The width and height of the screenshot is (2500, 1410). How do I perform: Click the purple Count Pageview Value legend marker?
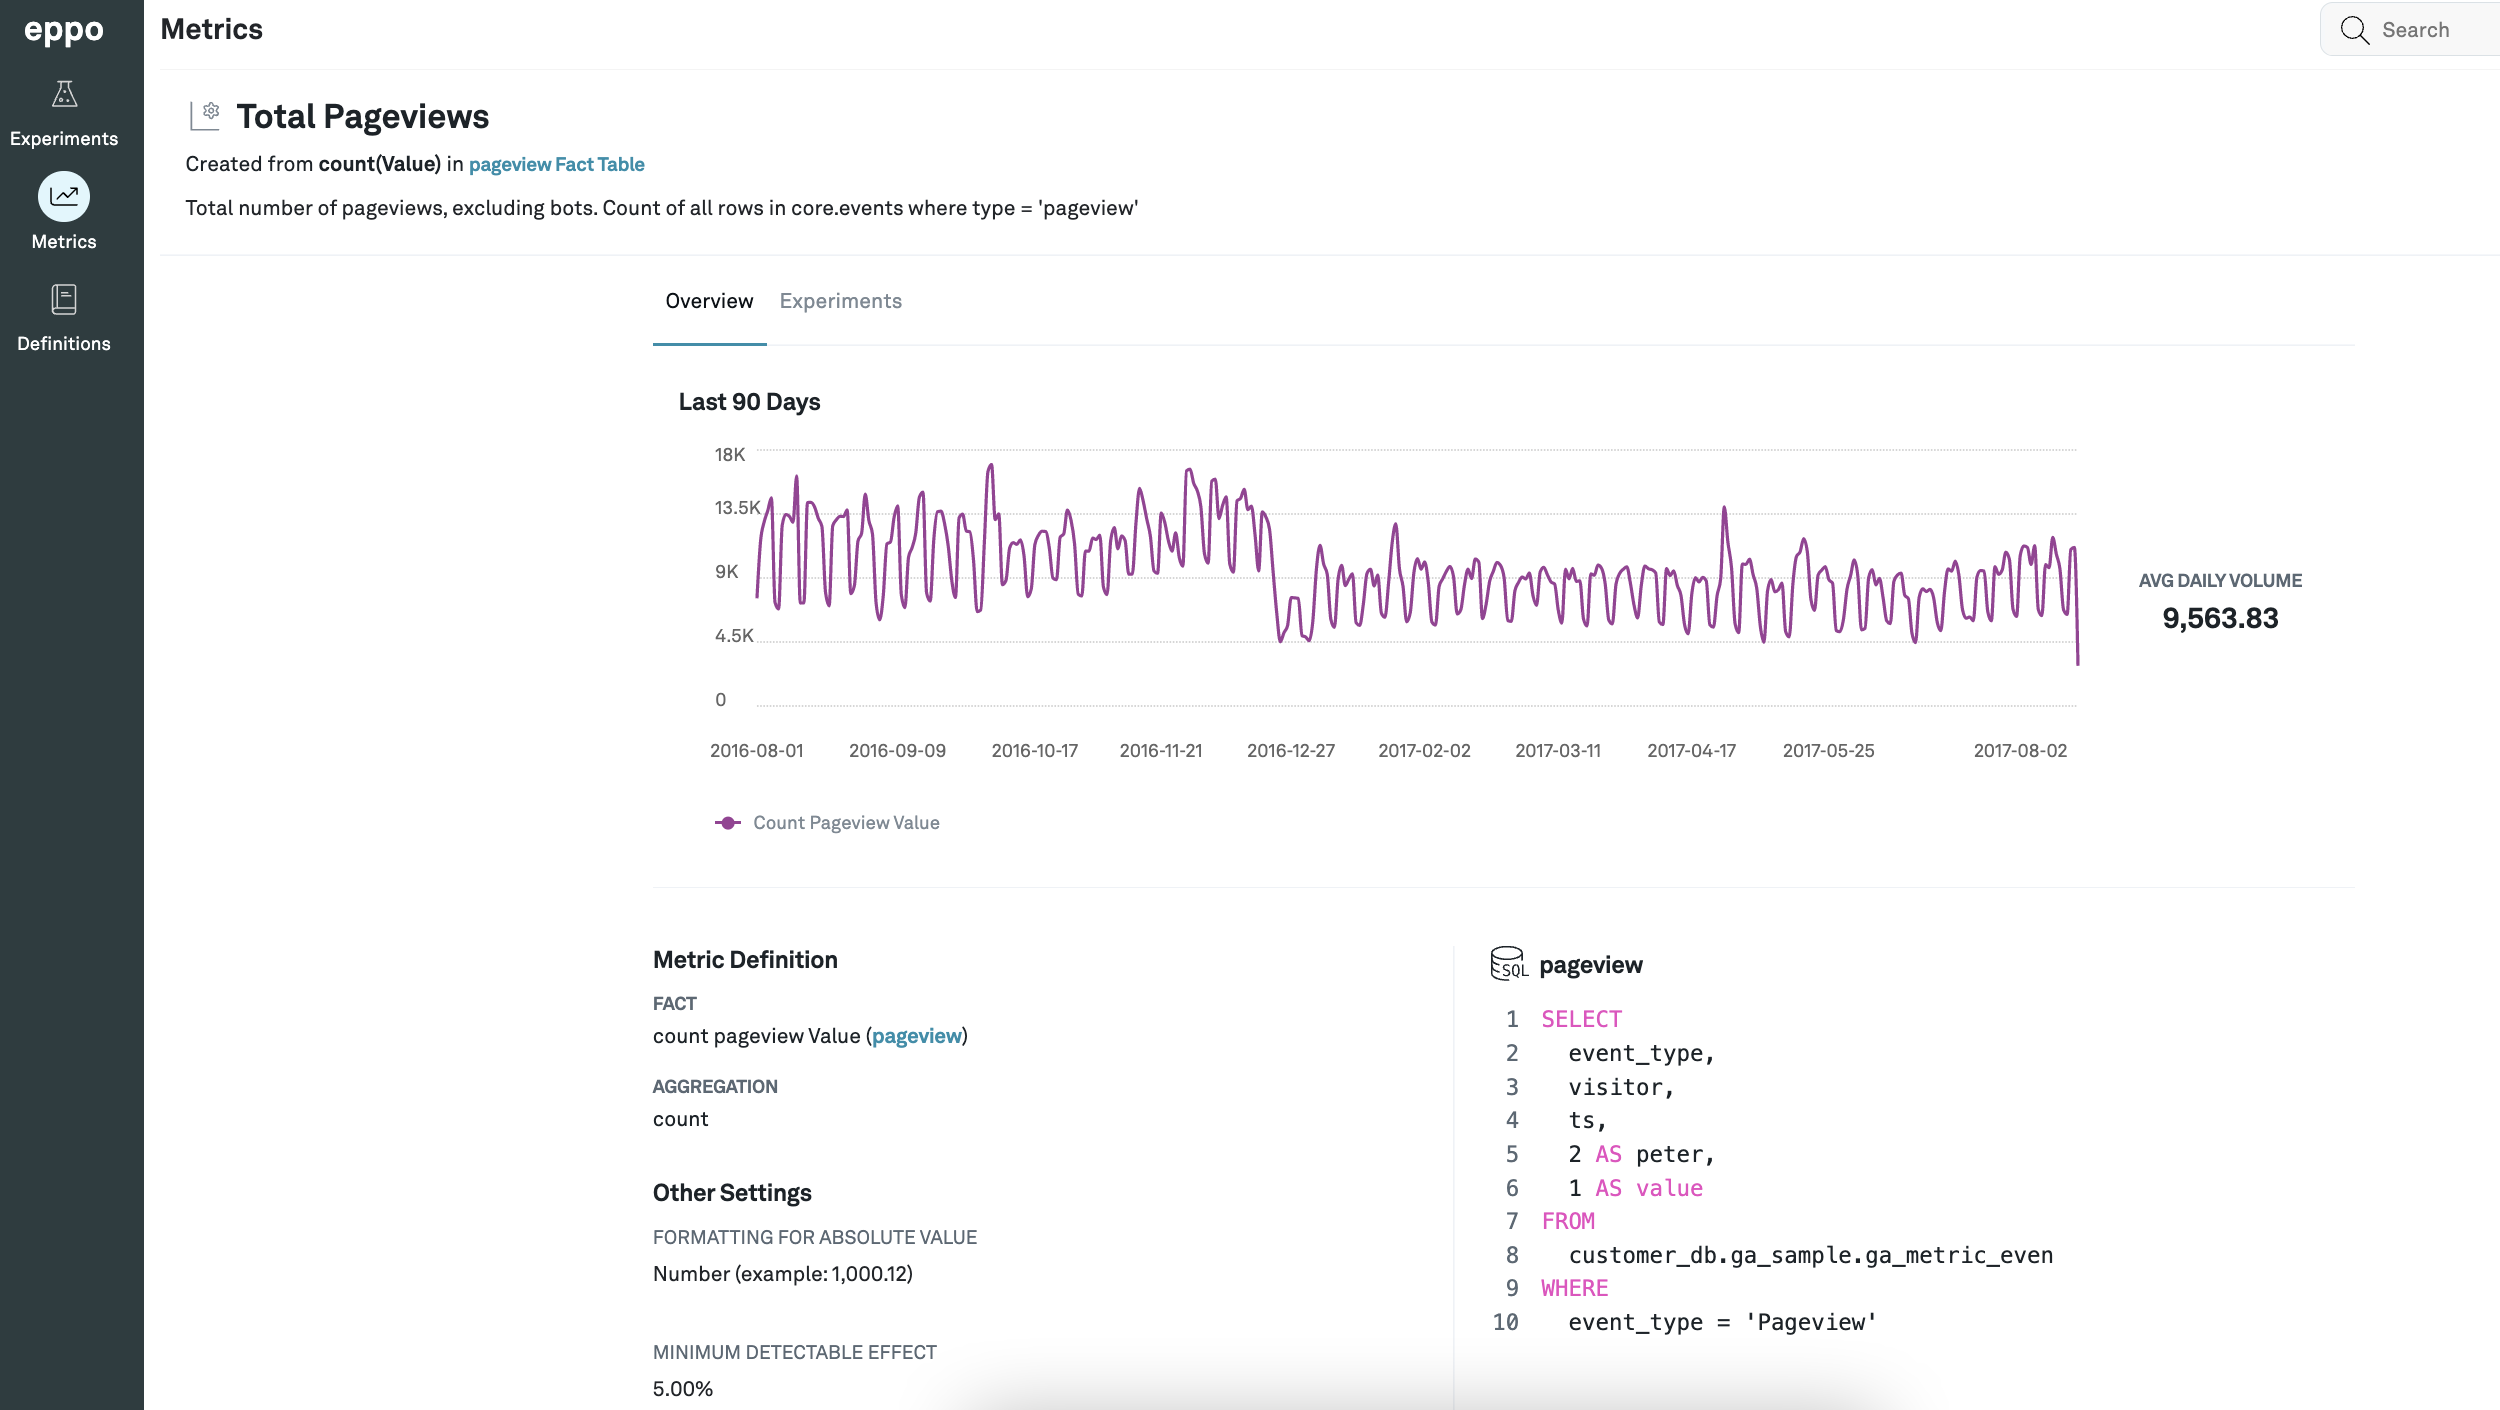[x=727, y=823]
